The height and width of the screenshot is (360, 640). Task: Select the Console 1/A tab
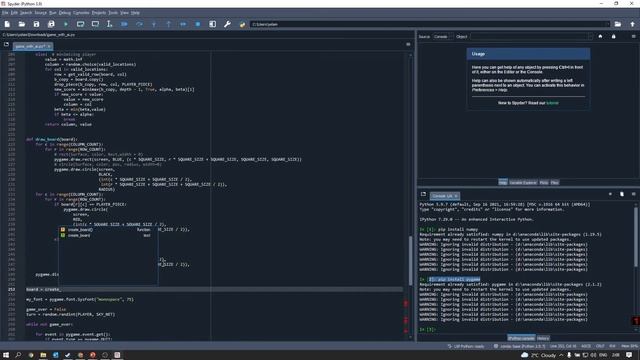[x=444, y=196]
